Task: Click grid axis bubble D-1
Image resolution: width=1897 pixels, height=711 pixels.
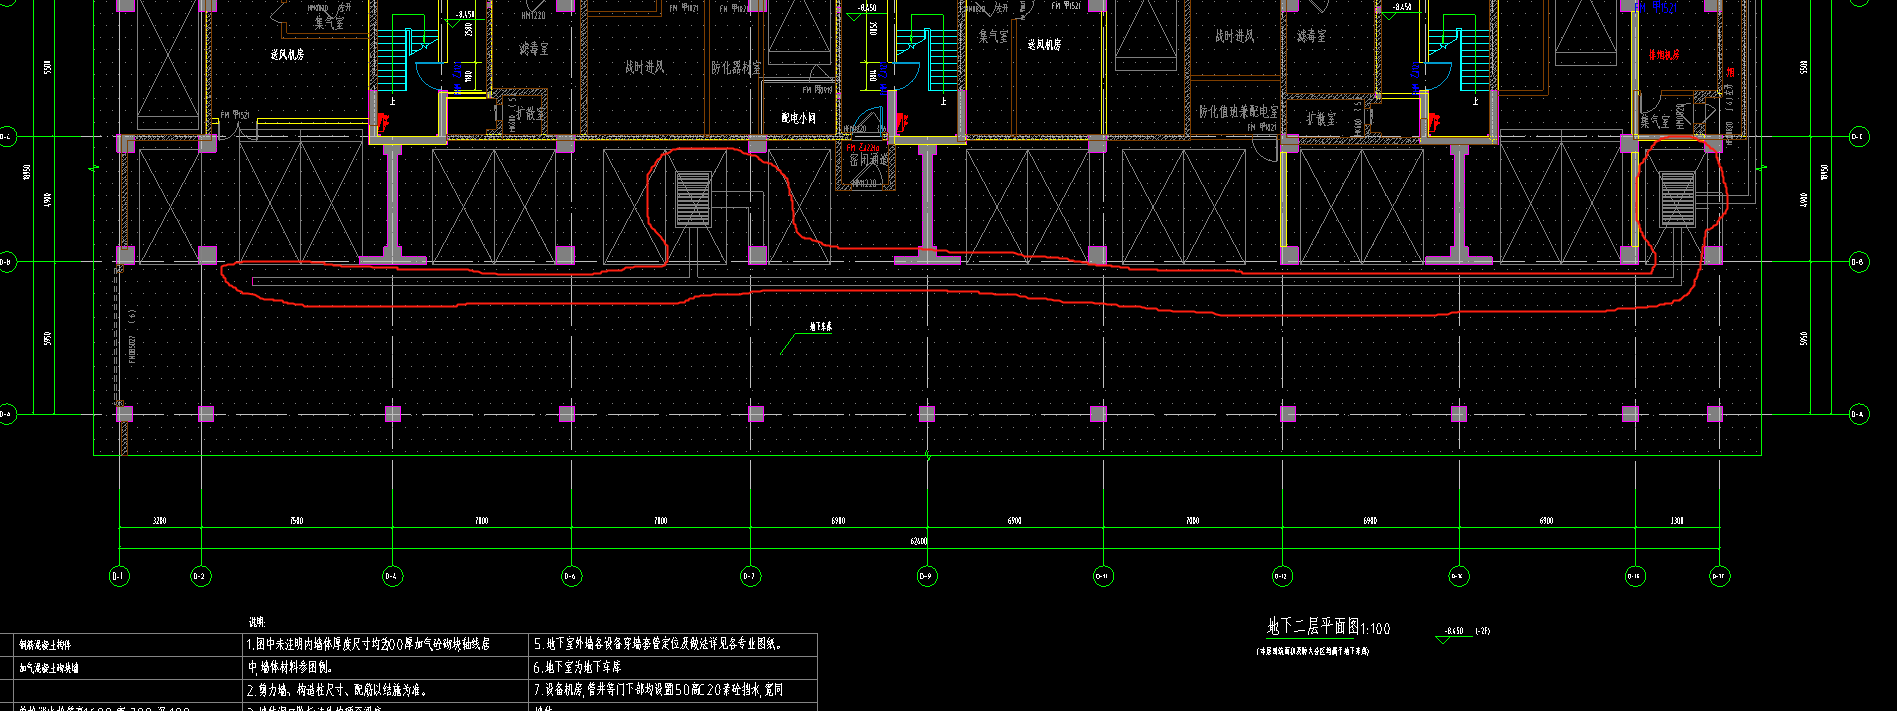Action: point(119,576)
